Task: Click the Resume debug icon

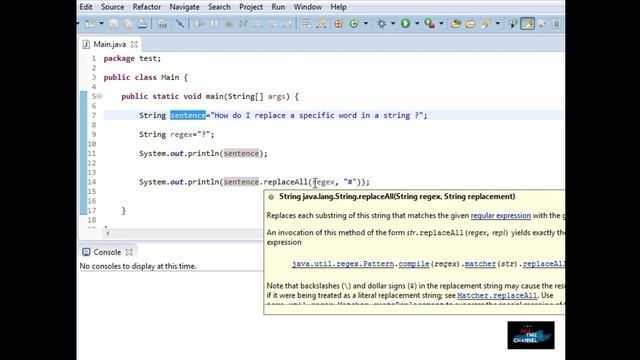Action: 199,24
